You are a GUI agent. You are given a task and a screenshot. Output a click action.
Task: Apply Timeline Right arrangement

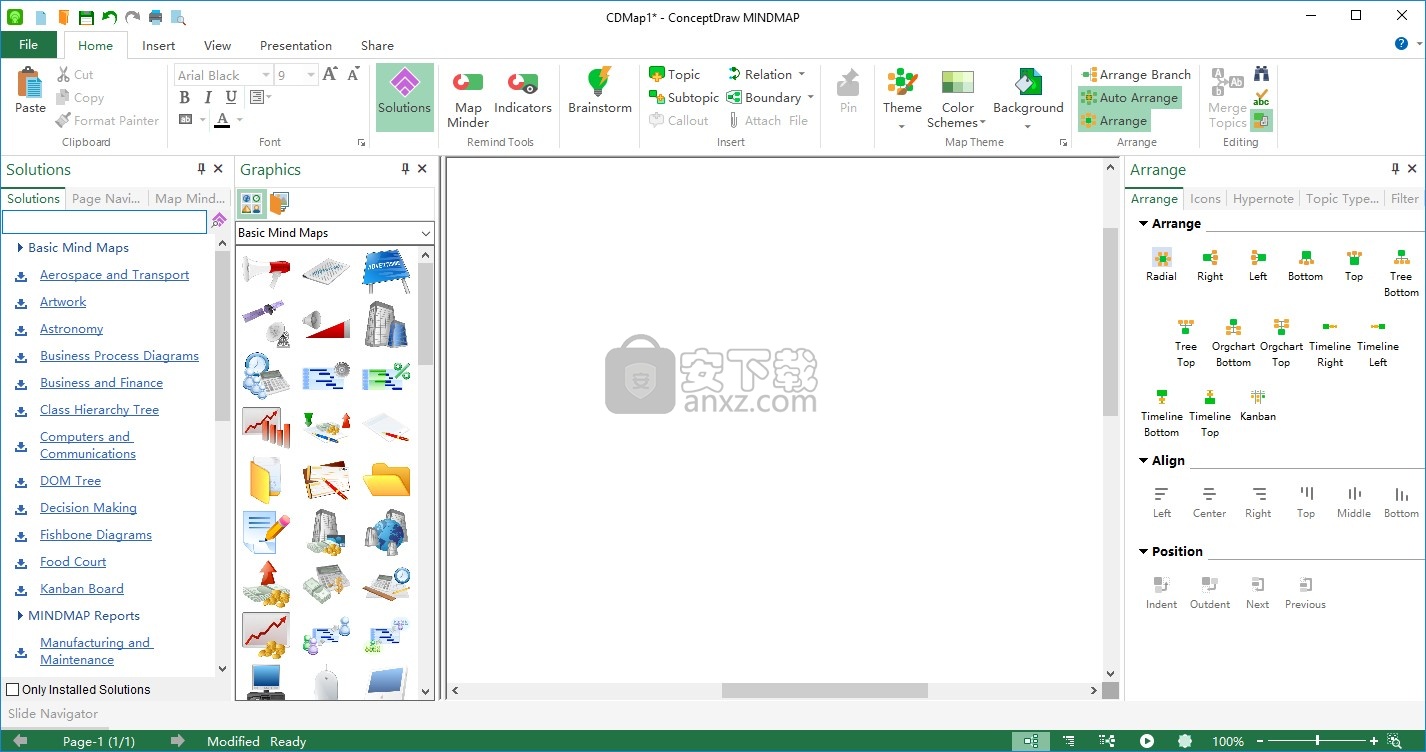(x=1330, y=343)
